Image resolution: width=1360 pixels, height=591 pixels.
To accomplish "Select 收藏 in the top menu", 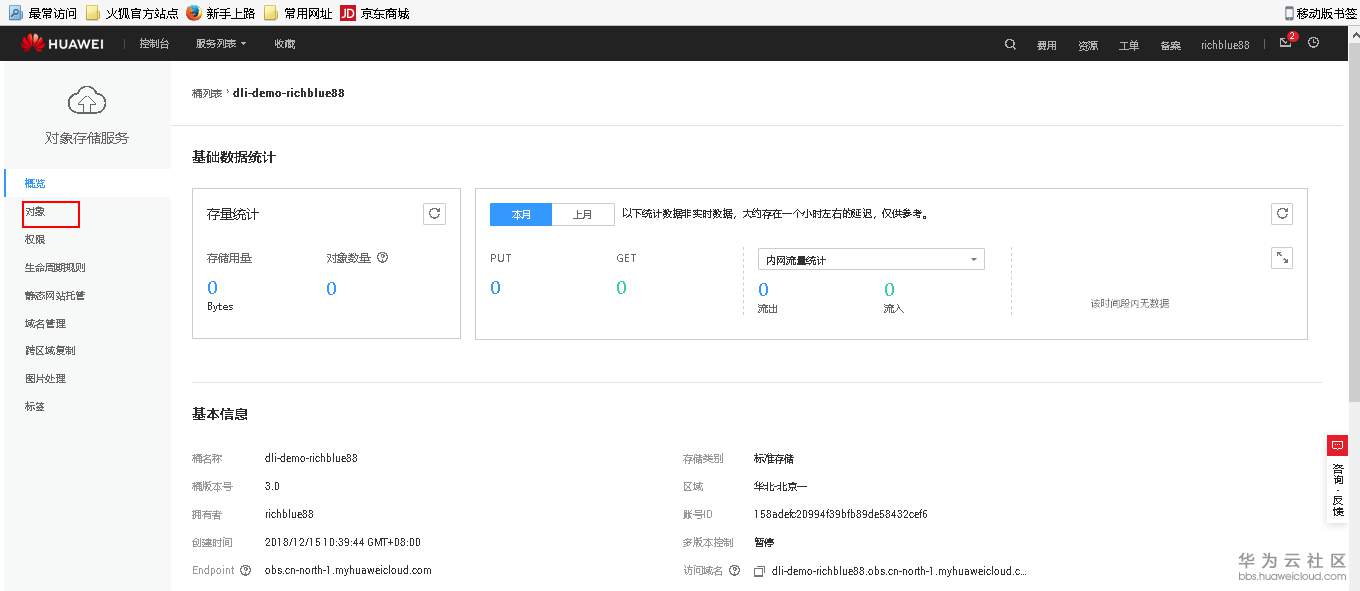I will coord(283,43).
